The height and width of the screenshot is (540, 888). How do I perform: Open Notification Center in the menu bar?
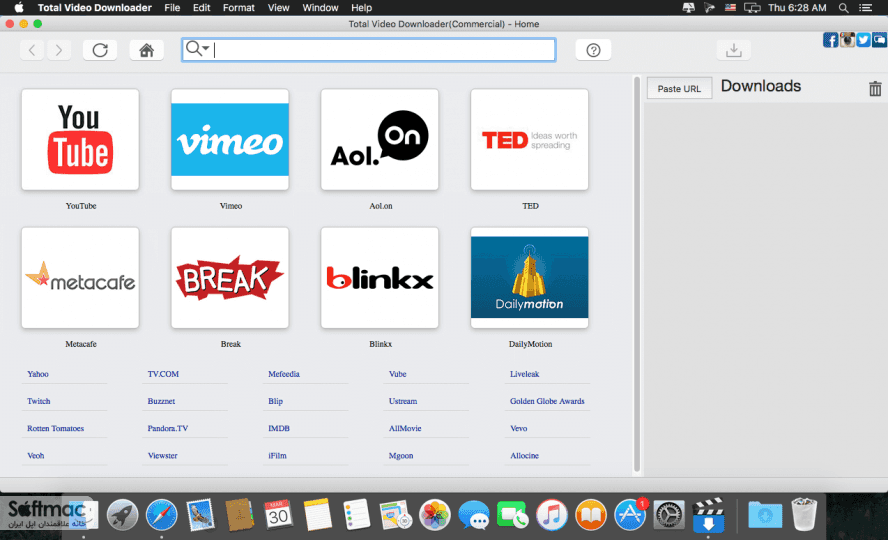865,7
